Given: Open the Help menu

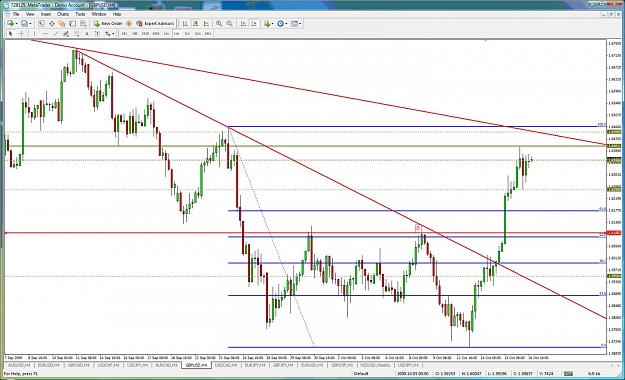Looking at the screenshot, I should (117, 14).
